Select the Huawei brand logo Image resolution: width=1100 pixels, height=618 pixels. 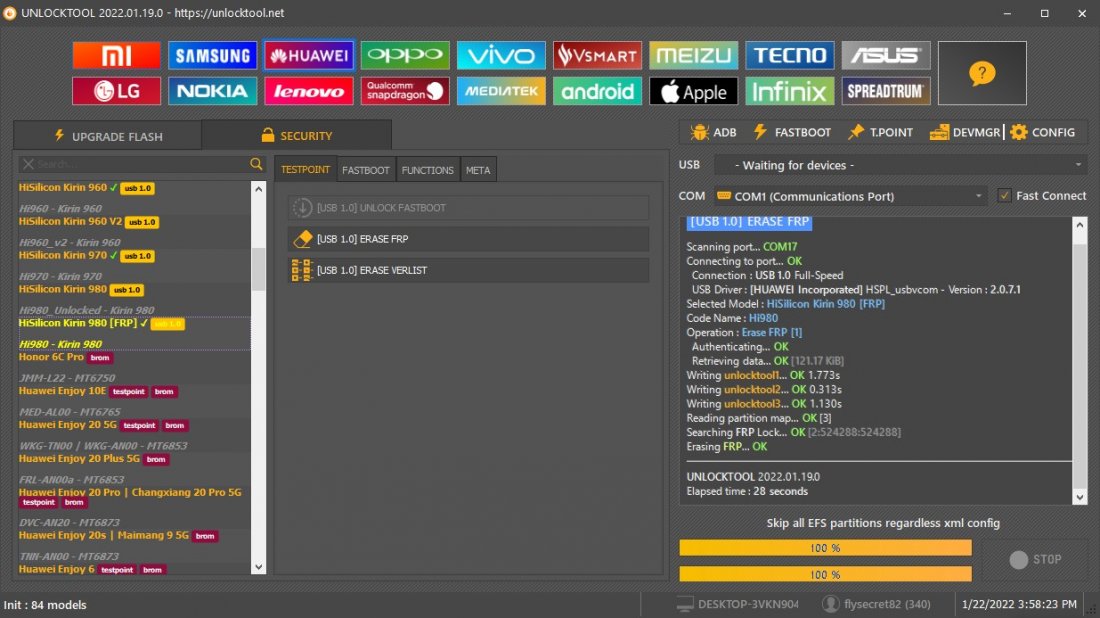point(309,55)
